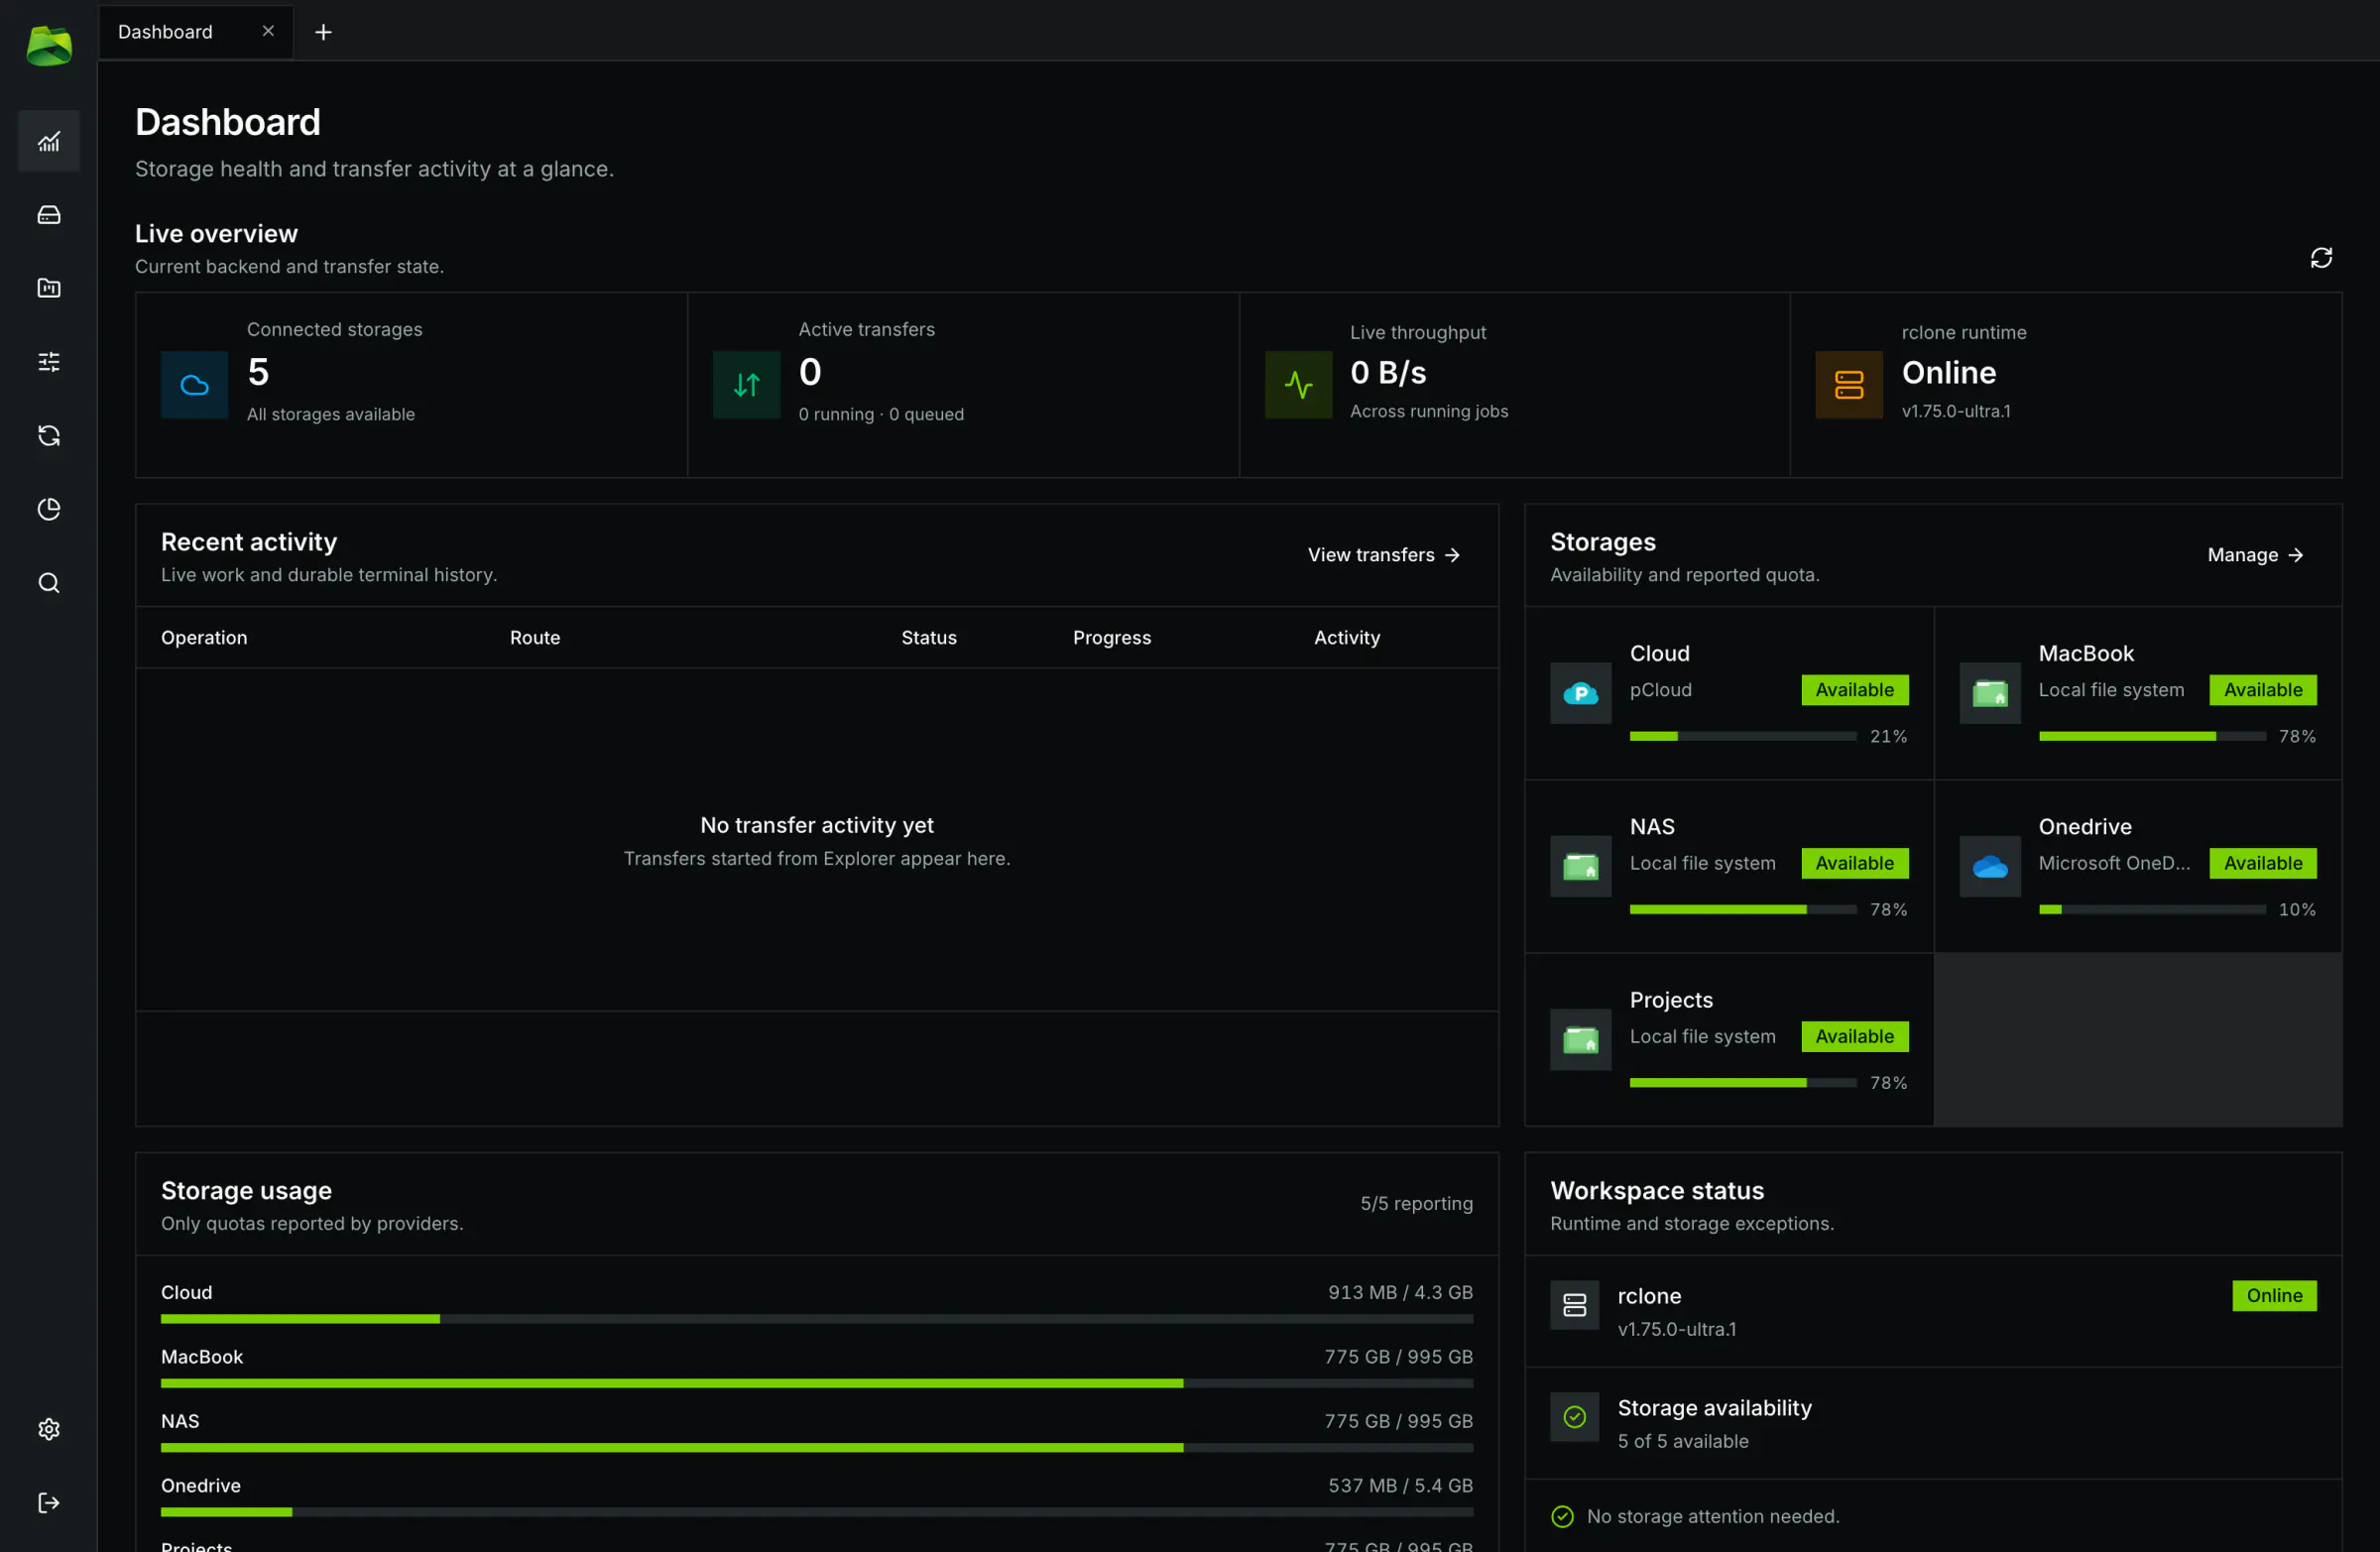Image resolution: width=2380 pixels, height=1552 pixels.
Task: Click the Onedrive cloud icon
Action: pos(1989,866)
